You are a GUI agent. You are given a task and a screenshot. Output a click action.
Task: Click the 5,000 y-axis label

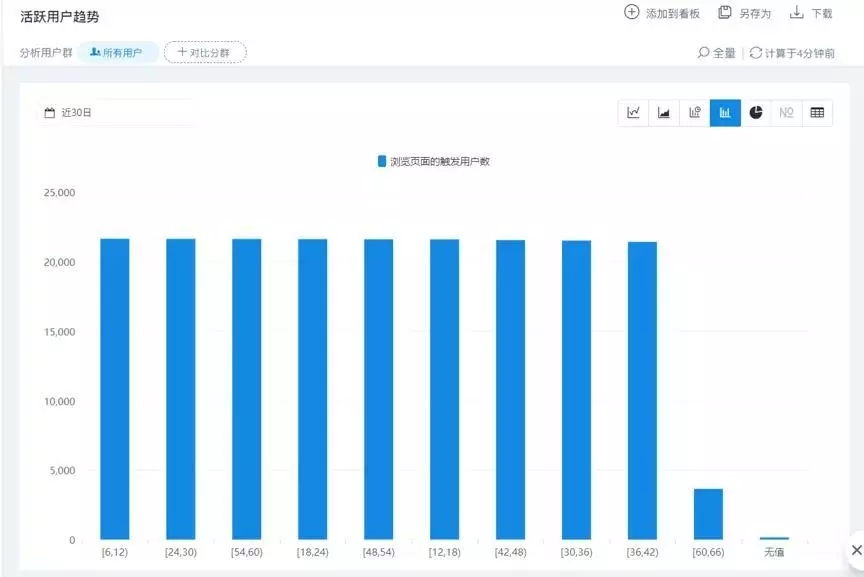(62, 471)
